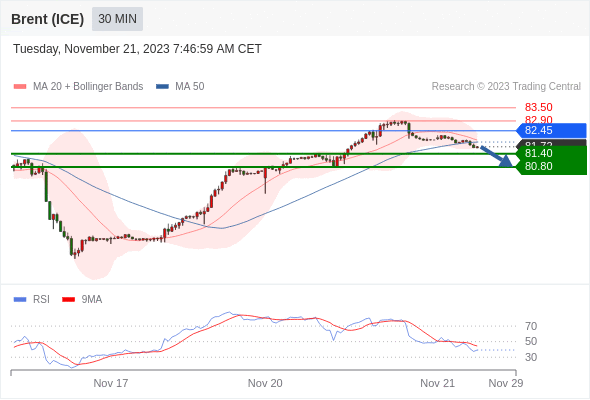
Task: Click the 83.50 red resistance label
Action: pyautogui.click(x=539, y=107)
